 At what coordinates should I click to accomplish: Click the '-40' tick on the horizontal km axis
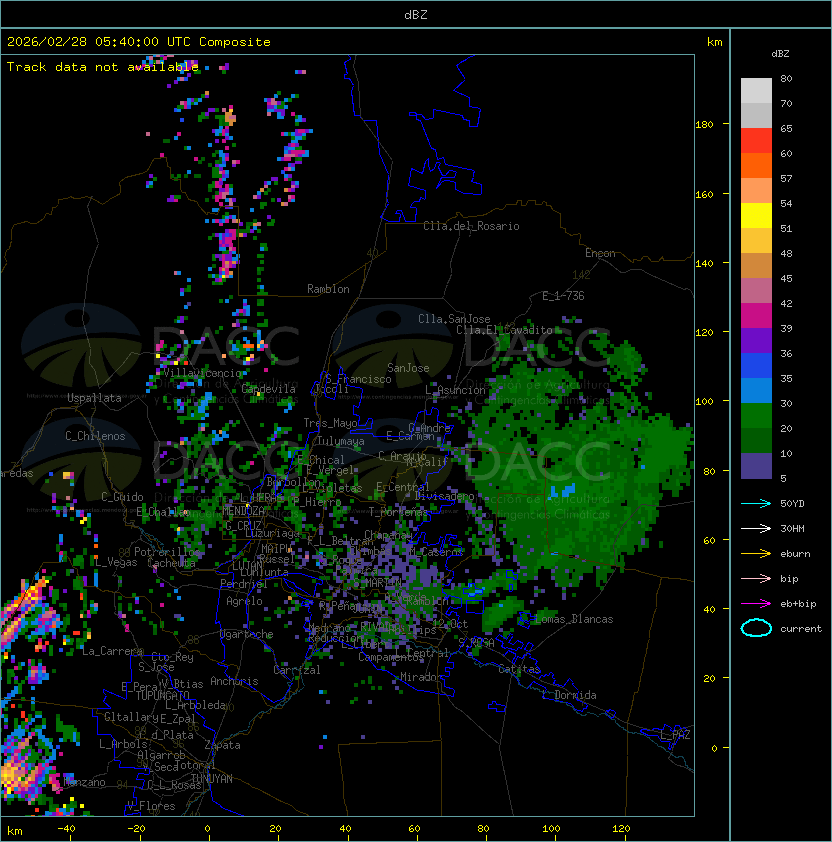[66, 829]
